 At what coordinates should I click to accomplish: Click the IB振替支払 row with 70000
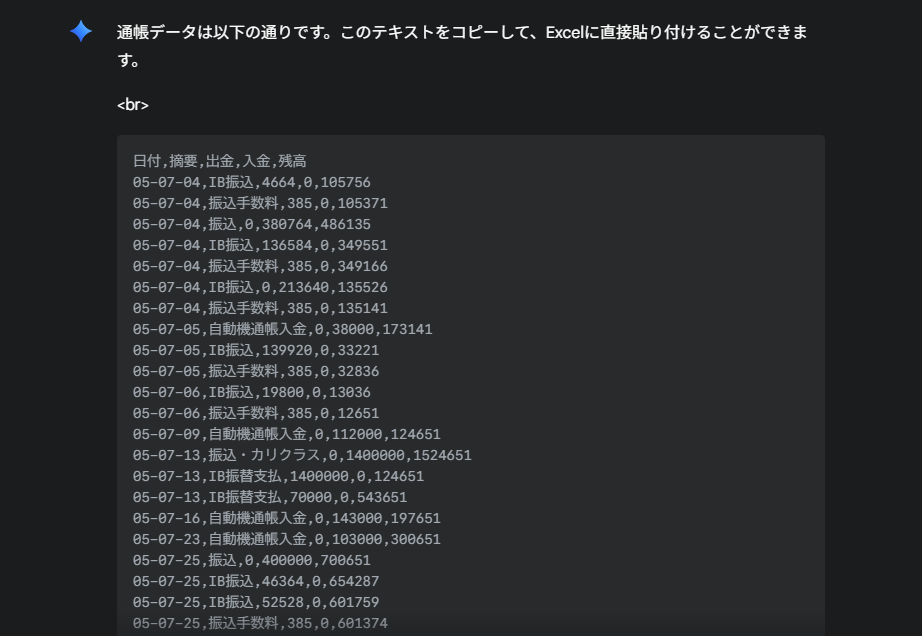tap(270, 497)
